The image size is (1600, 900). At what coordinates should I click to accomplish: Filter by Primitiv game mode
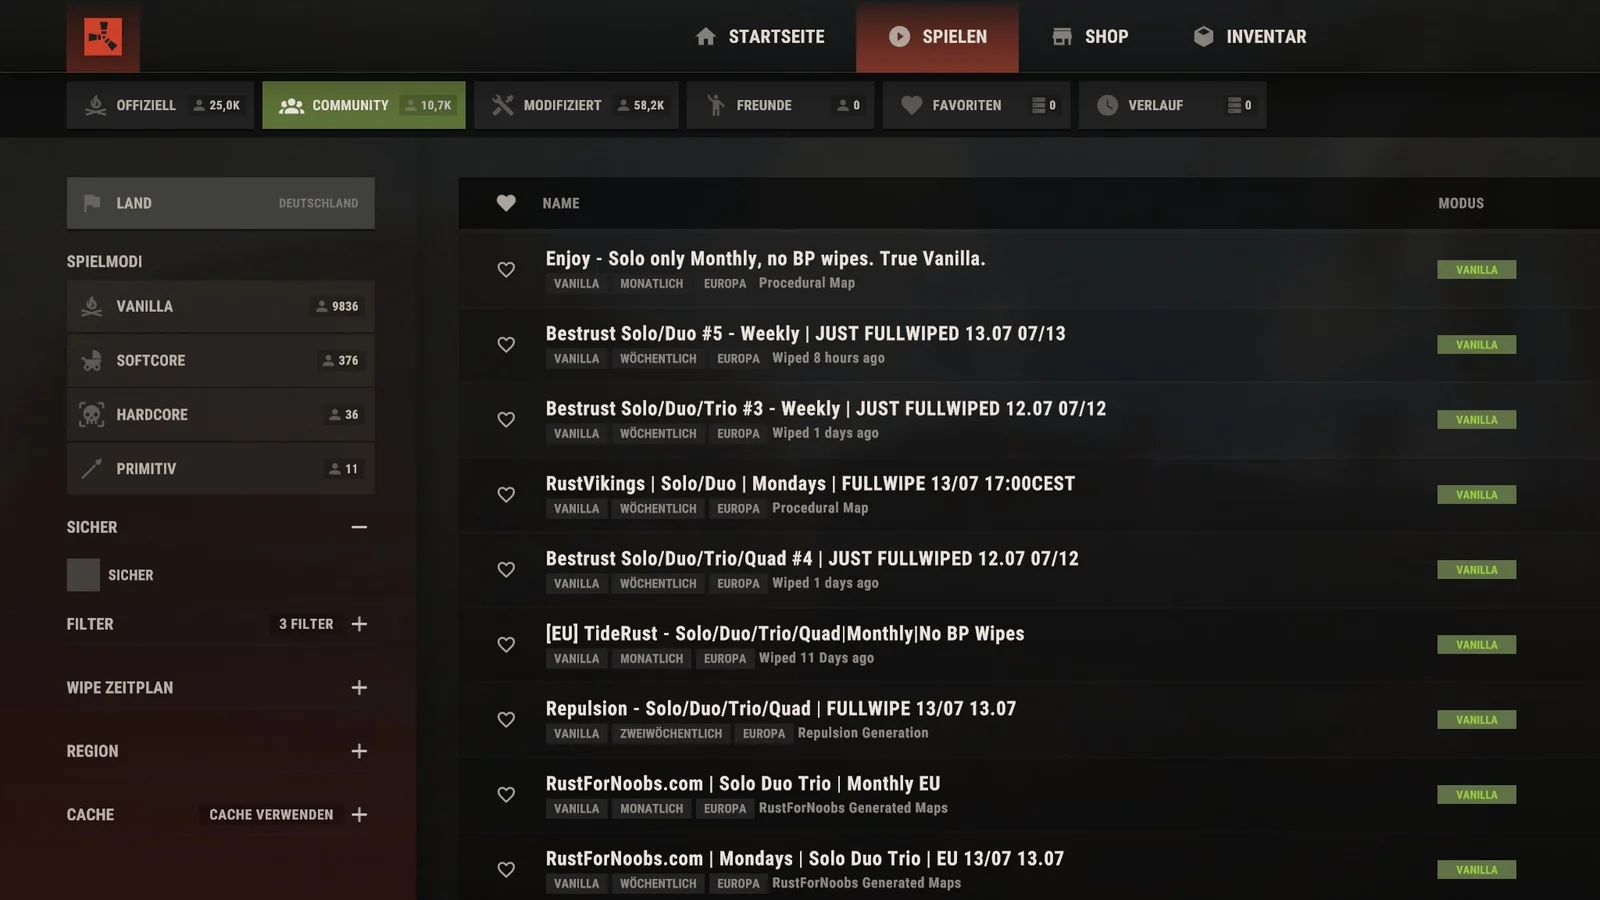[221, 468]
